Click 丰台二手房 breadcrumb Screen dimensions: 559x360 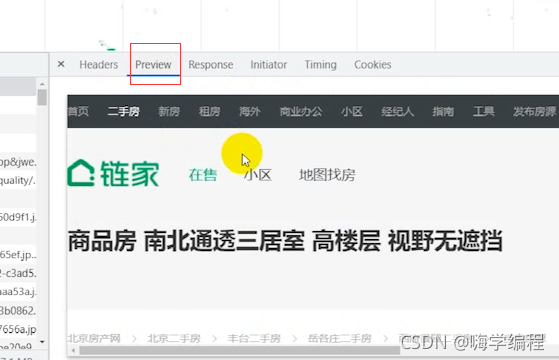click(254, 338)
